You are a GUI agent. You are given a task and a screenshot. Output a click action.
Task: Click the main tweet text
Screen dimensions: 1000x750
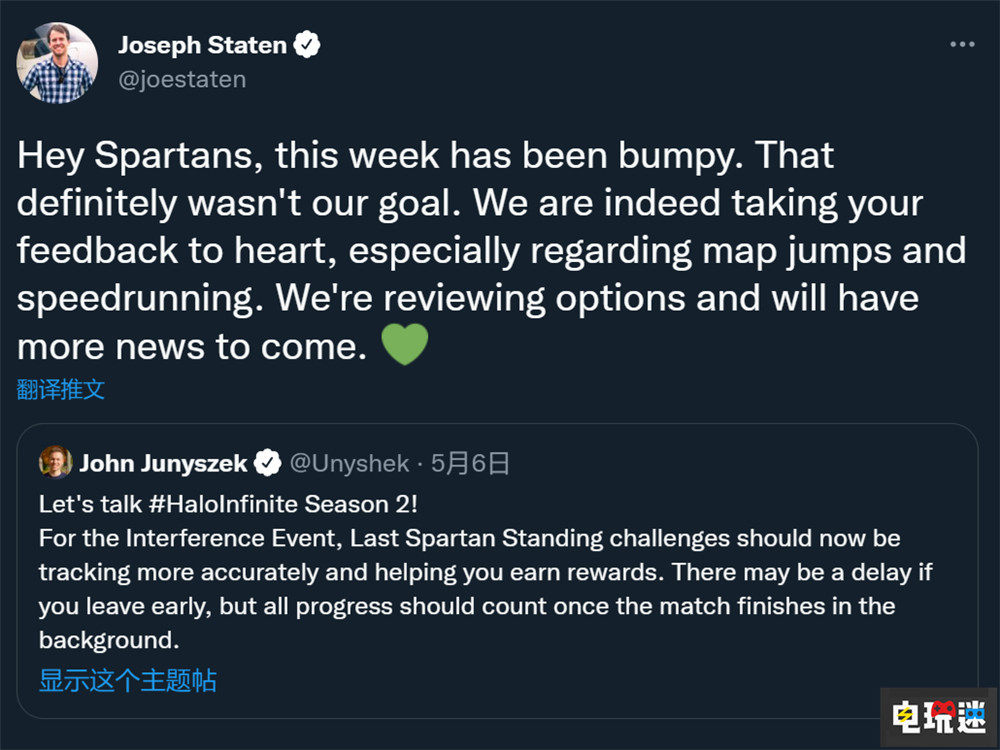tap(490, 250)
